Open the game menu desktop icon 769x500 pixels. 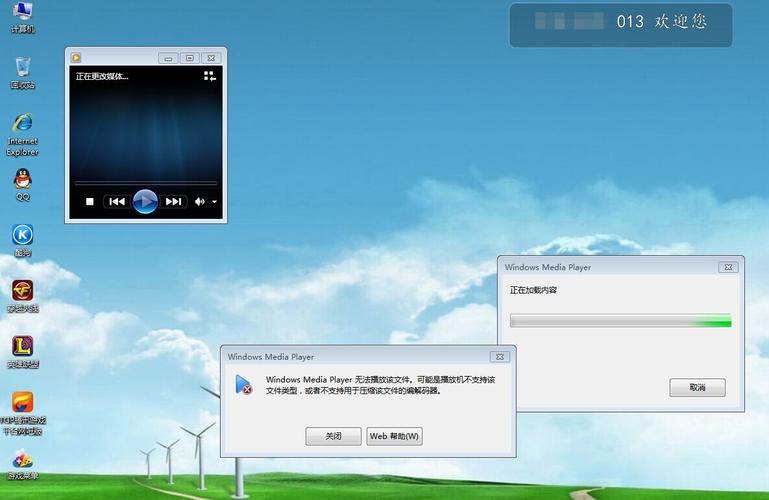[x=23, y=465]
